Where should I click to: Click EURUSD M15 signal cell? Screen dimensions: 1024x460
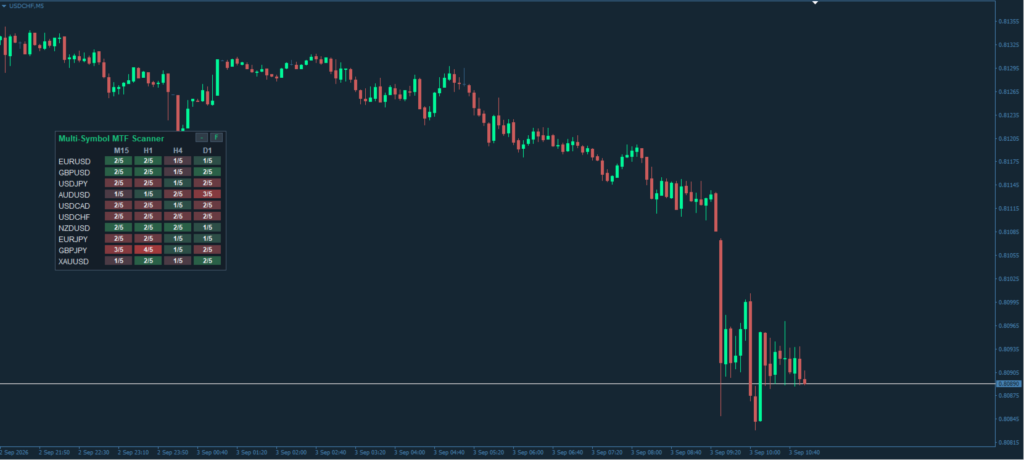point(118,161)
